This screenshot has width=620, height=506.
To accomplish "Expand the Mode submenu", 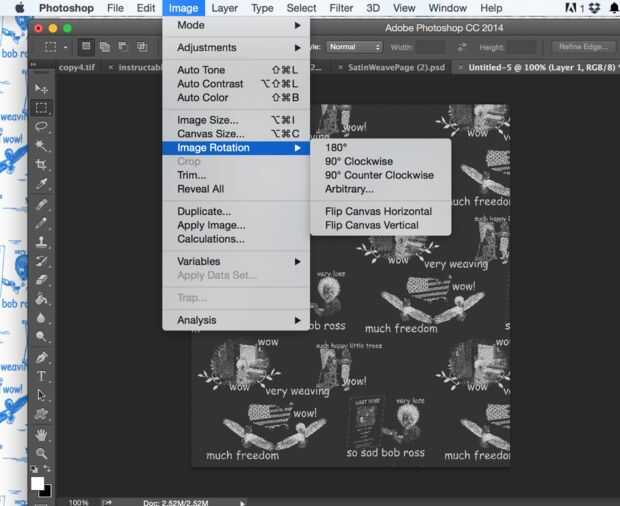I will (236, 25).
